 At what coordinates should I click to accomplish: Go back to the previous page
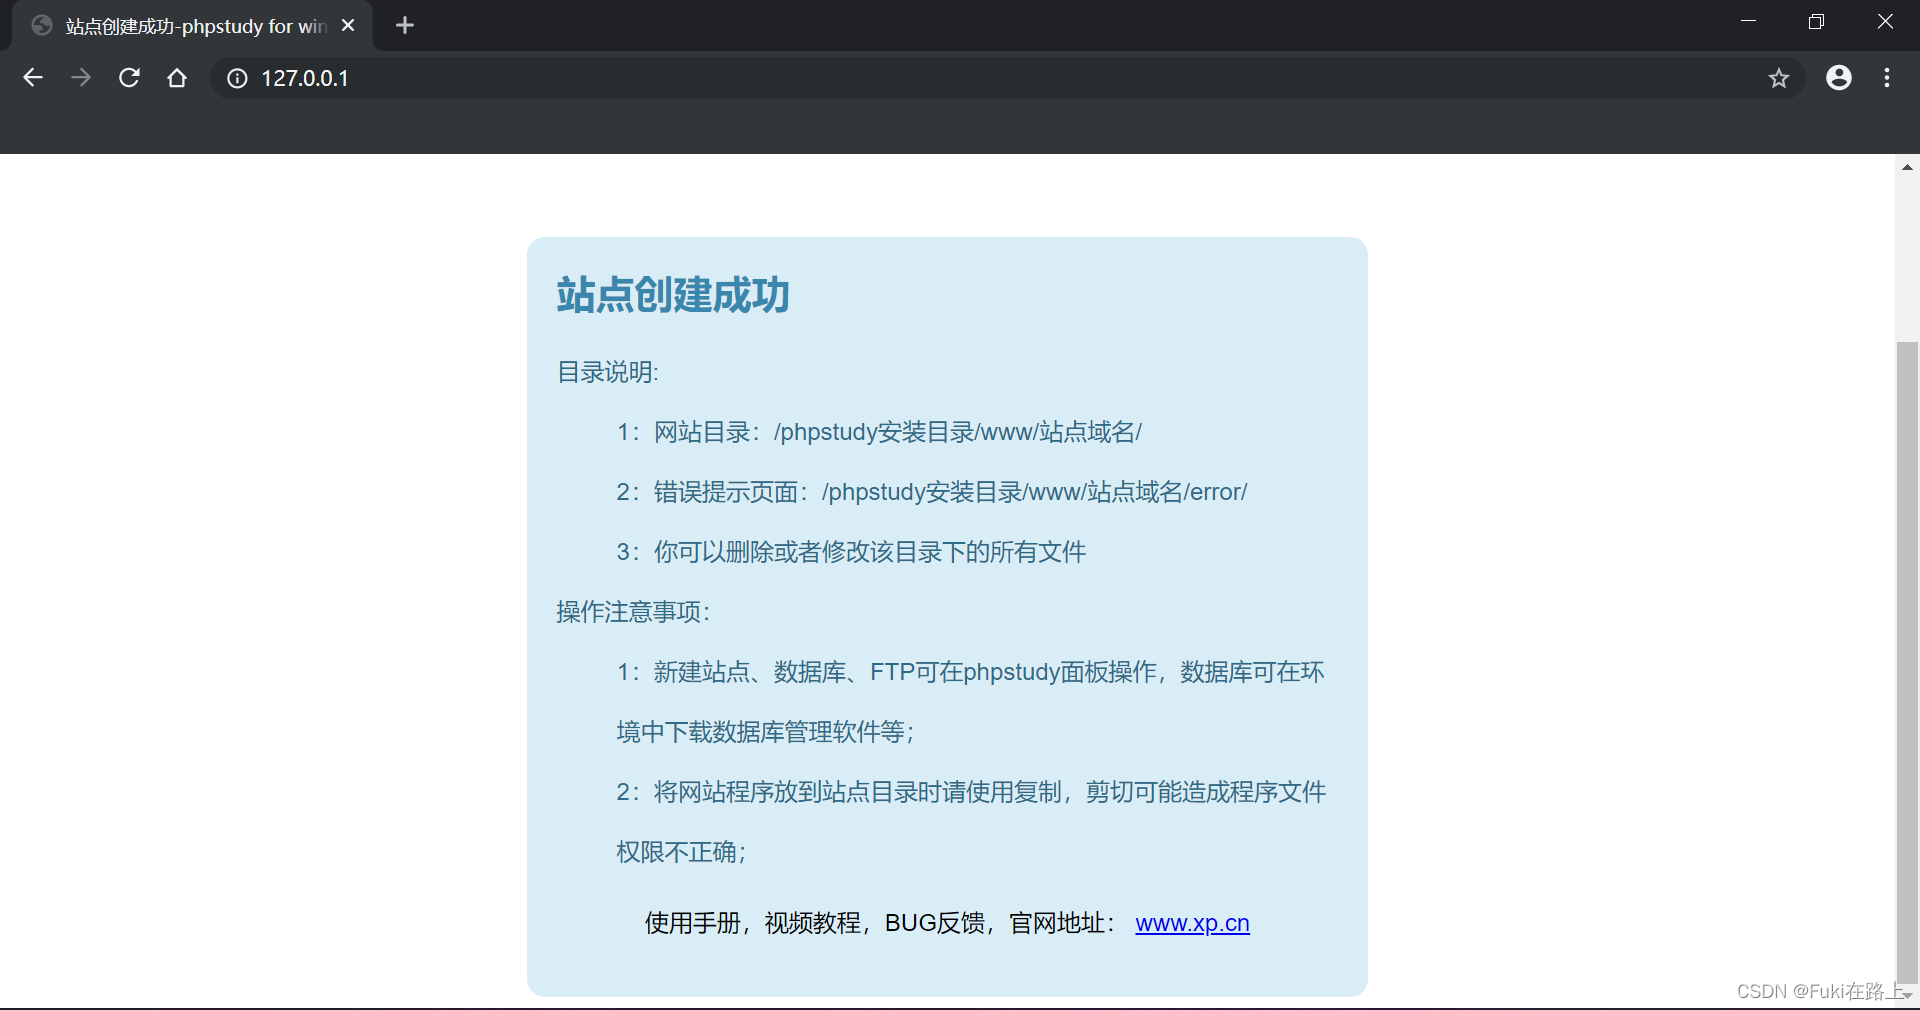click(33, 78)
